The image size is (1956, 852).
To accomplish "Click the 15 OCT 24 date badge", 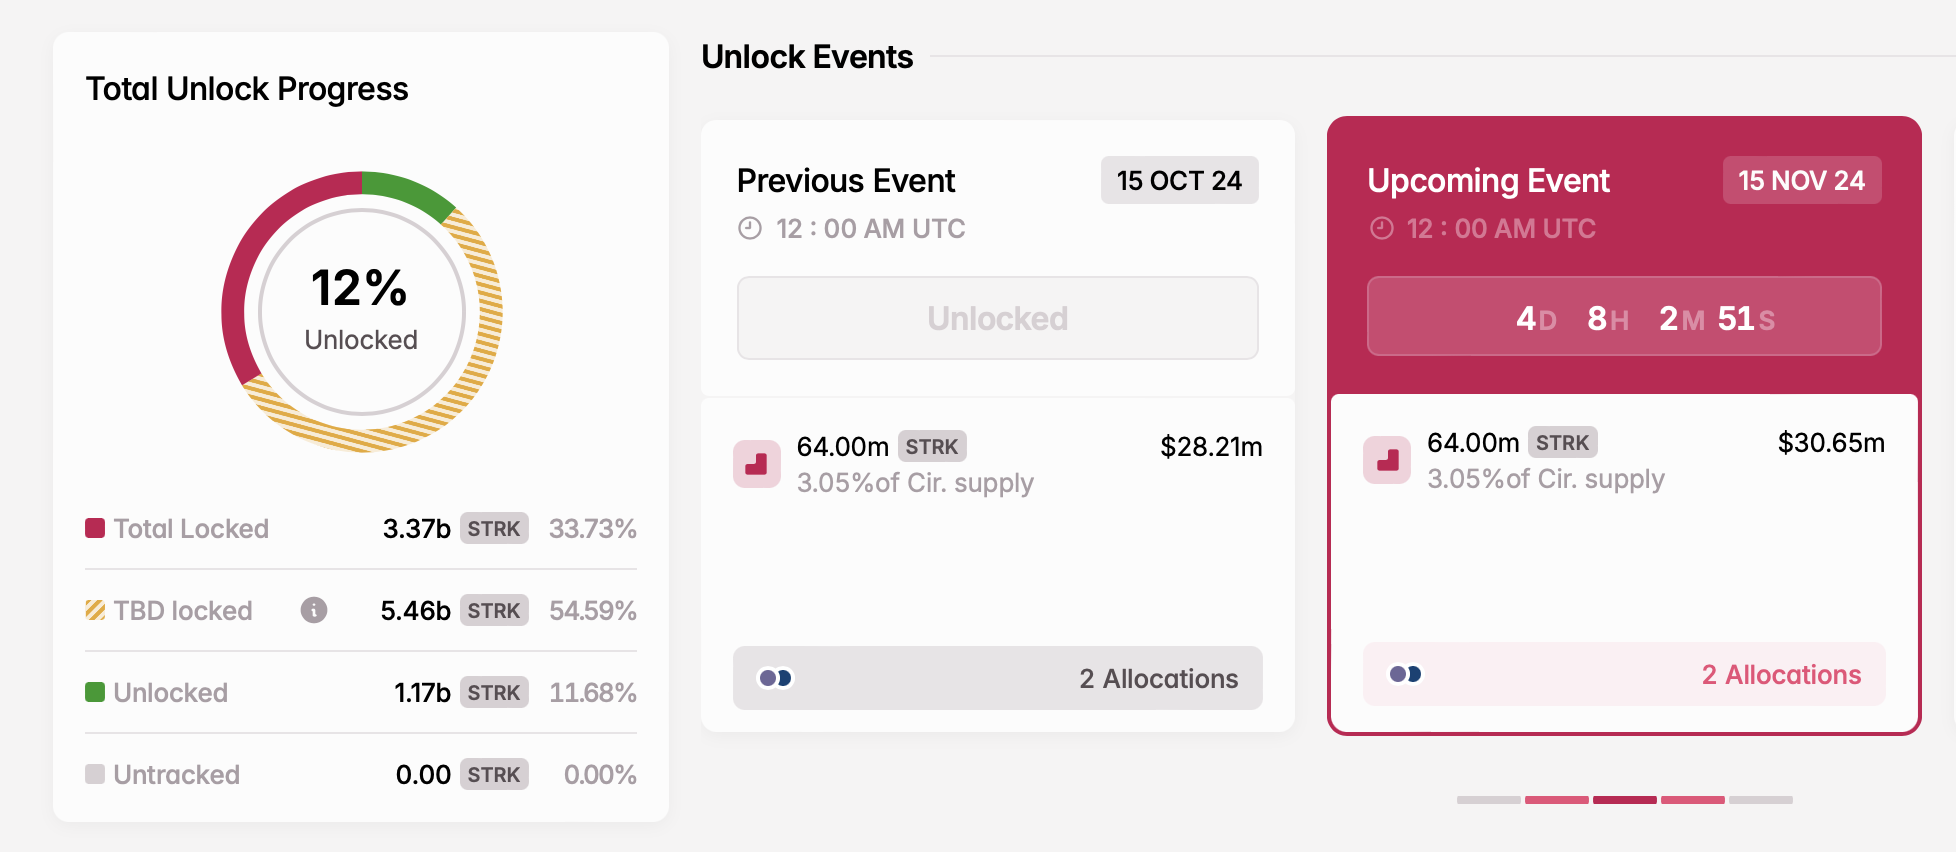I will pyautogui.click(x=1179, y=180).
